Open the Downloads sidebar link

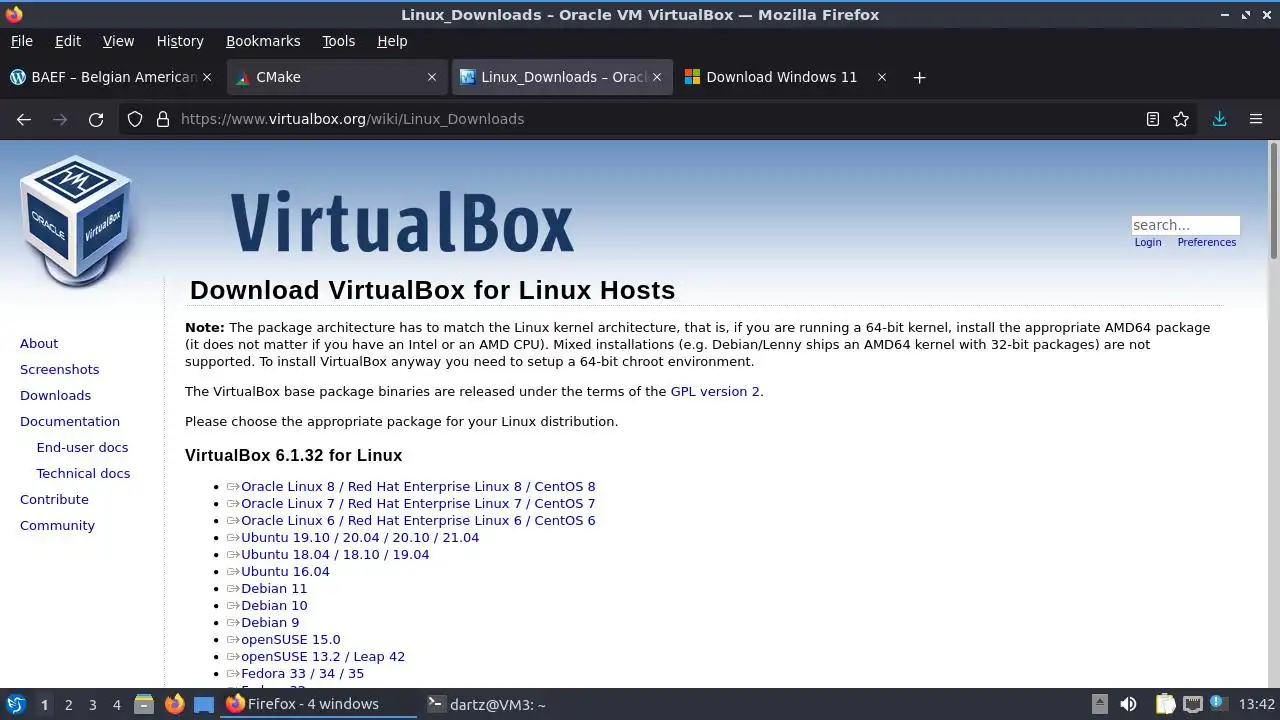[x=55, y=395]
